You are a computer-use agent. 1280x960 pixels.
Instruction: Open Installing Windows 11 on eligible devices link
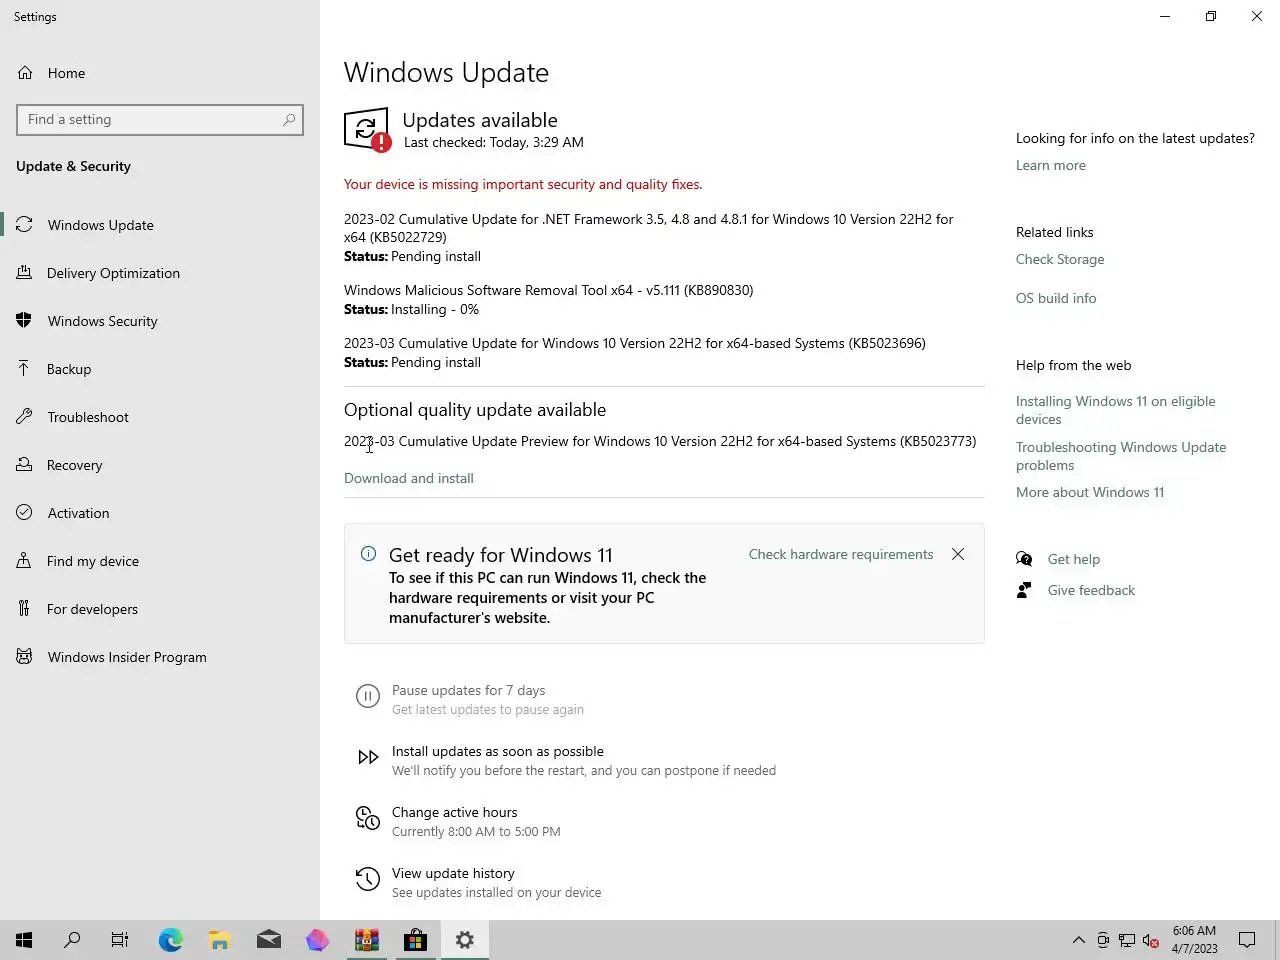pyautogui.click(x=1116, y=410)
